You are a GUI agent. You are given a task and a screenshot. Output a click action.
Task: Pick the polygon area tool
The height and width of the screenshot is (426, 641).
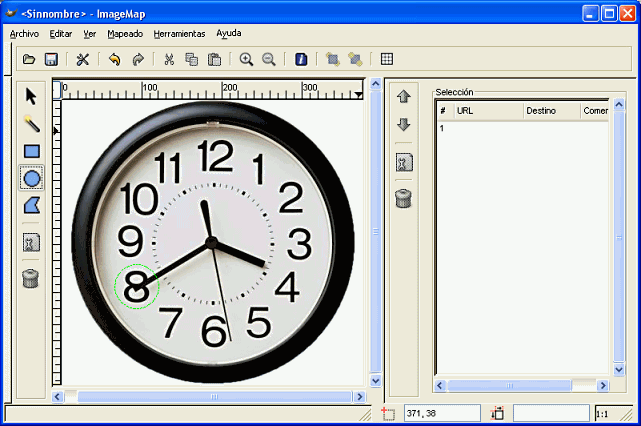[31, 206]
